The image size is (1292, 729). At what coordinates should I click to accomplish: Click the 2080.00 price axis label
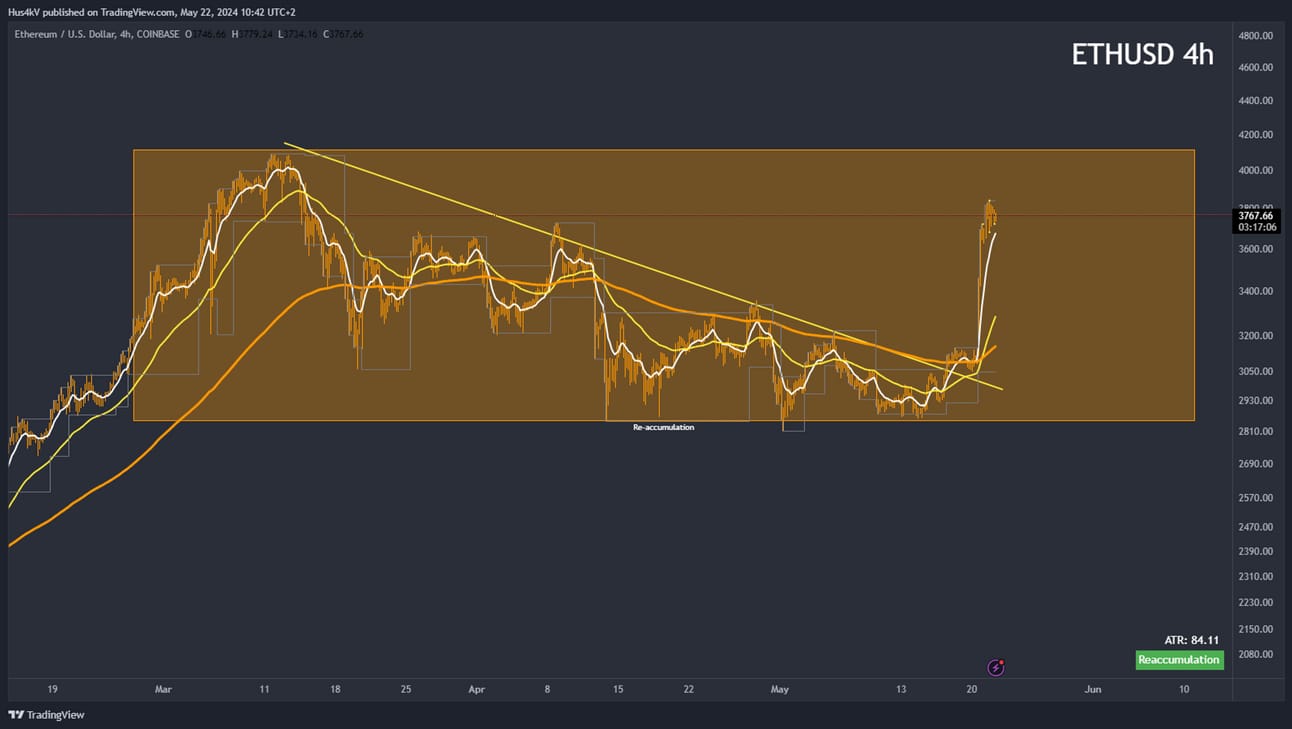click(1255, 654)
